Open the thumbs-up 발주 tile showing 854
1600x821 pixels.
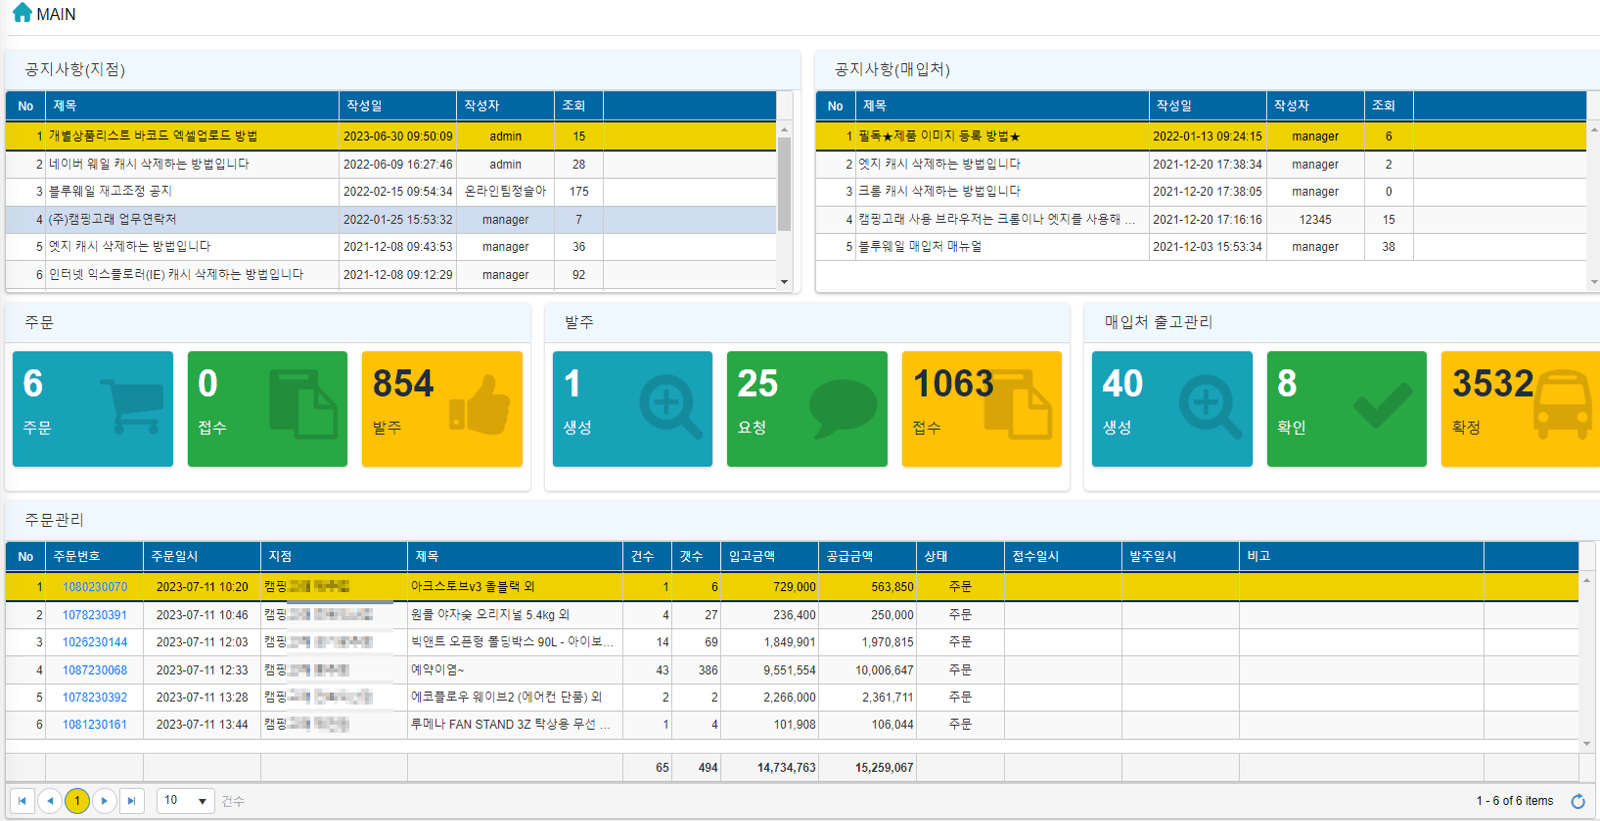(441, 408)
